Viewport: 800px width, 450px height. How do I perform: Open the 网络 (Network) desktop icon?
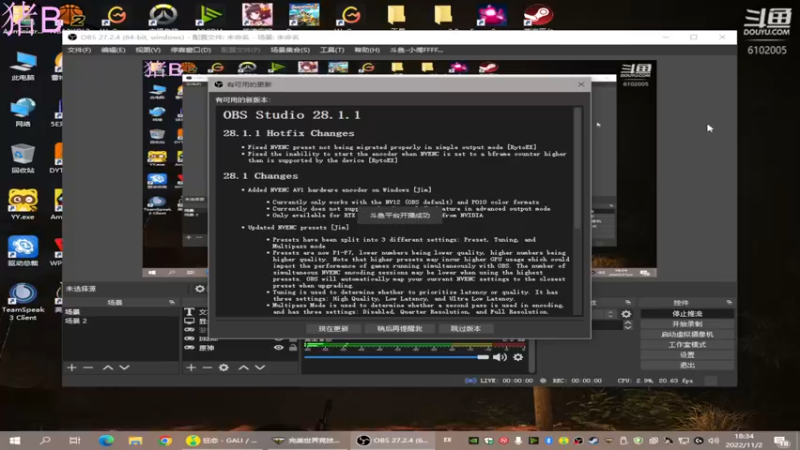click(22, 112)
